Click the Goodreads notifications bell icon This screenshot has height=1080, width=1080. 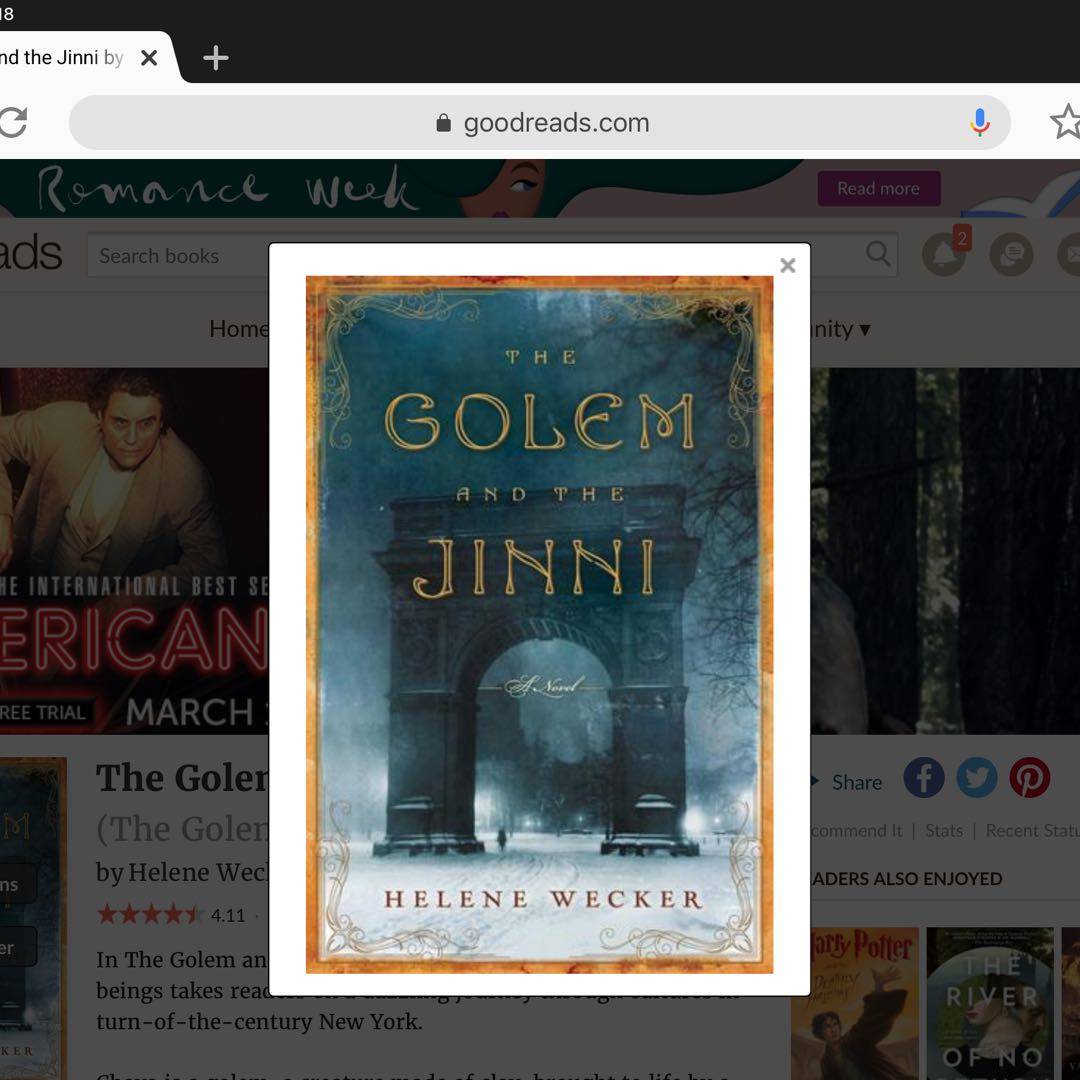tap(944, 255)
